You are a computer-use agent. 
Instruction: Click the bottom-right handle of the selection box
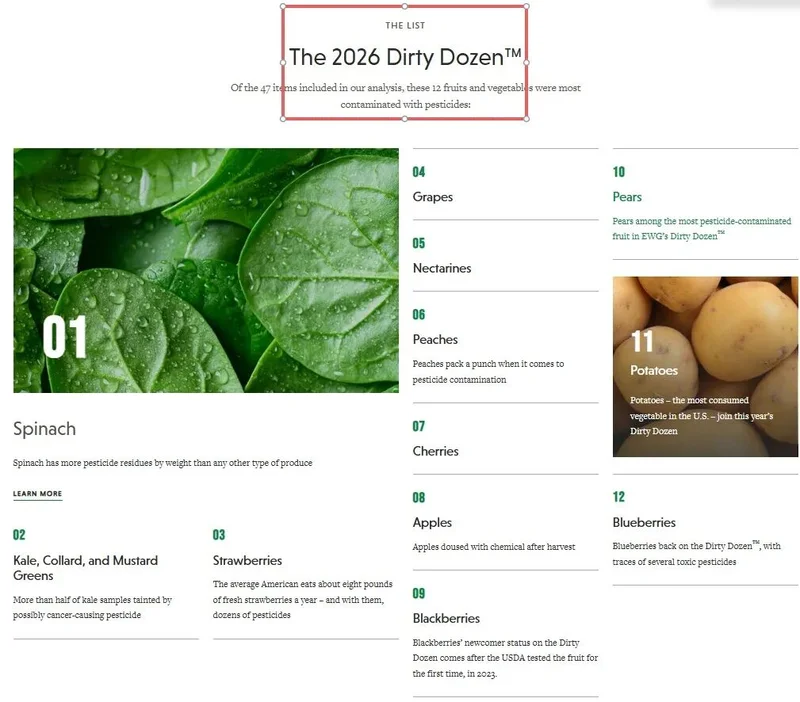coord(526,118)
